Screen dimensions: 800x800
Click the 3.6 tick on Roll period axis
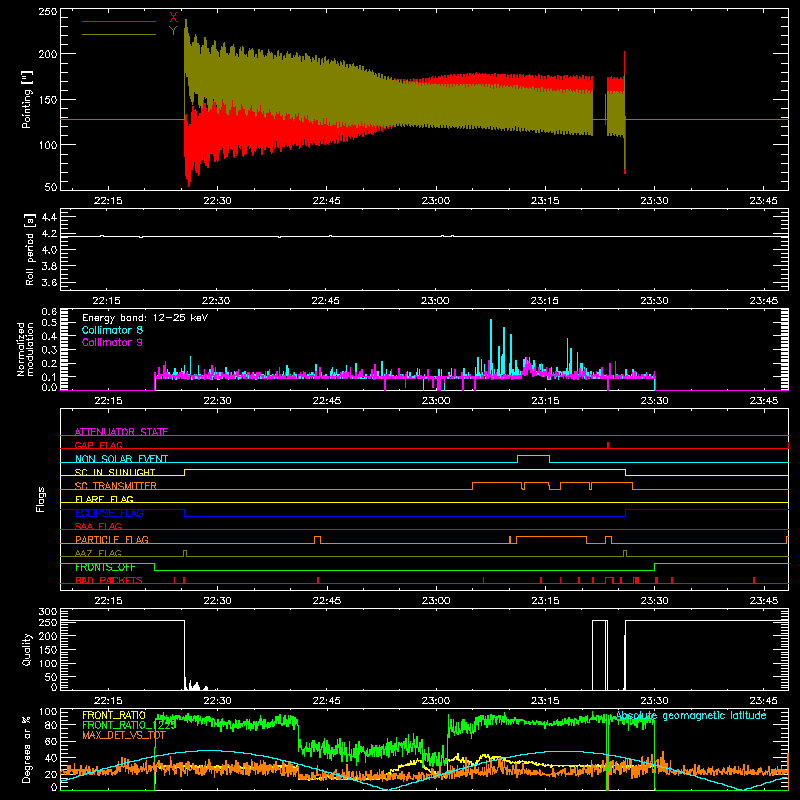pos(49,282)
